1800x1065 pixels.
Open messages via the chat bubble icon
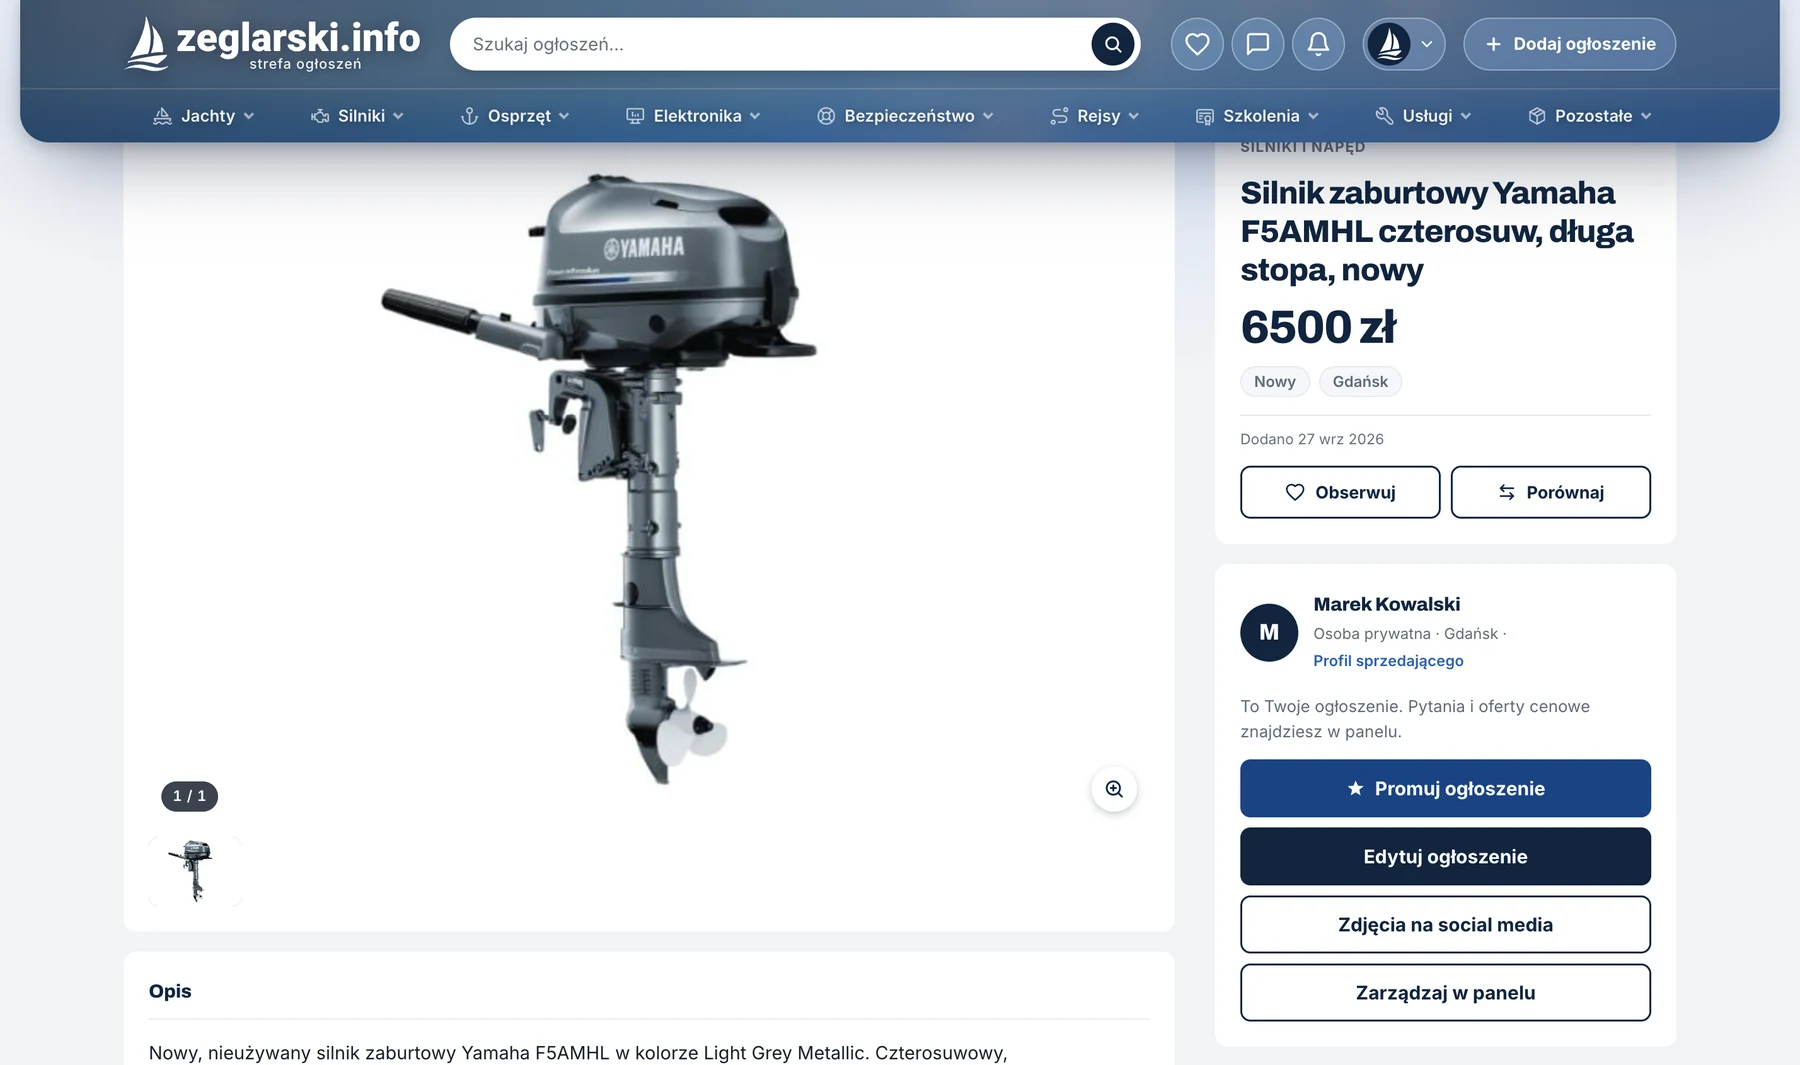(x=1258, y=44)
